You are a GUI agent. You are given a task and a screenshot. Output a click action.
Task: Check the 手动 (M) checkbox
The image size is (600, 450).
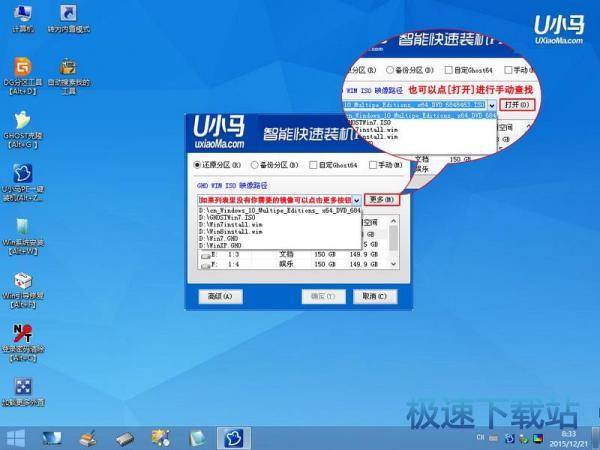tap(373, 165)
